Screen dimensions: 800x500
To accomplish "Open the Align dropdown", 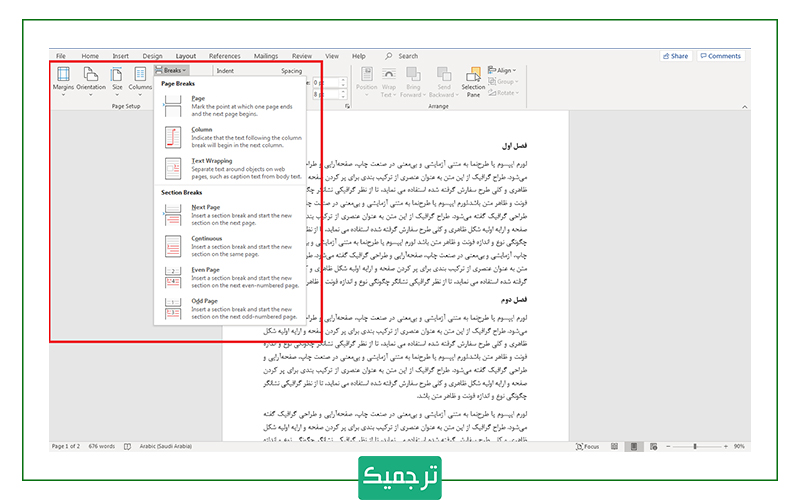I will [x=502, y=70].
